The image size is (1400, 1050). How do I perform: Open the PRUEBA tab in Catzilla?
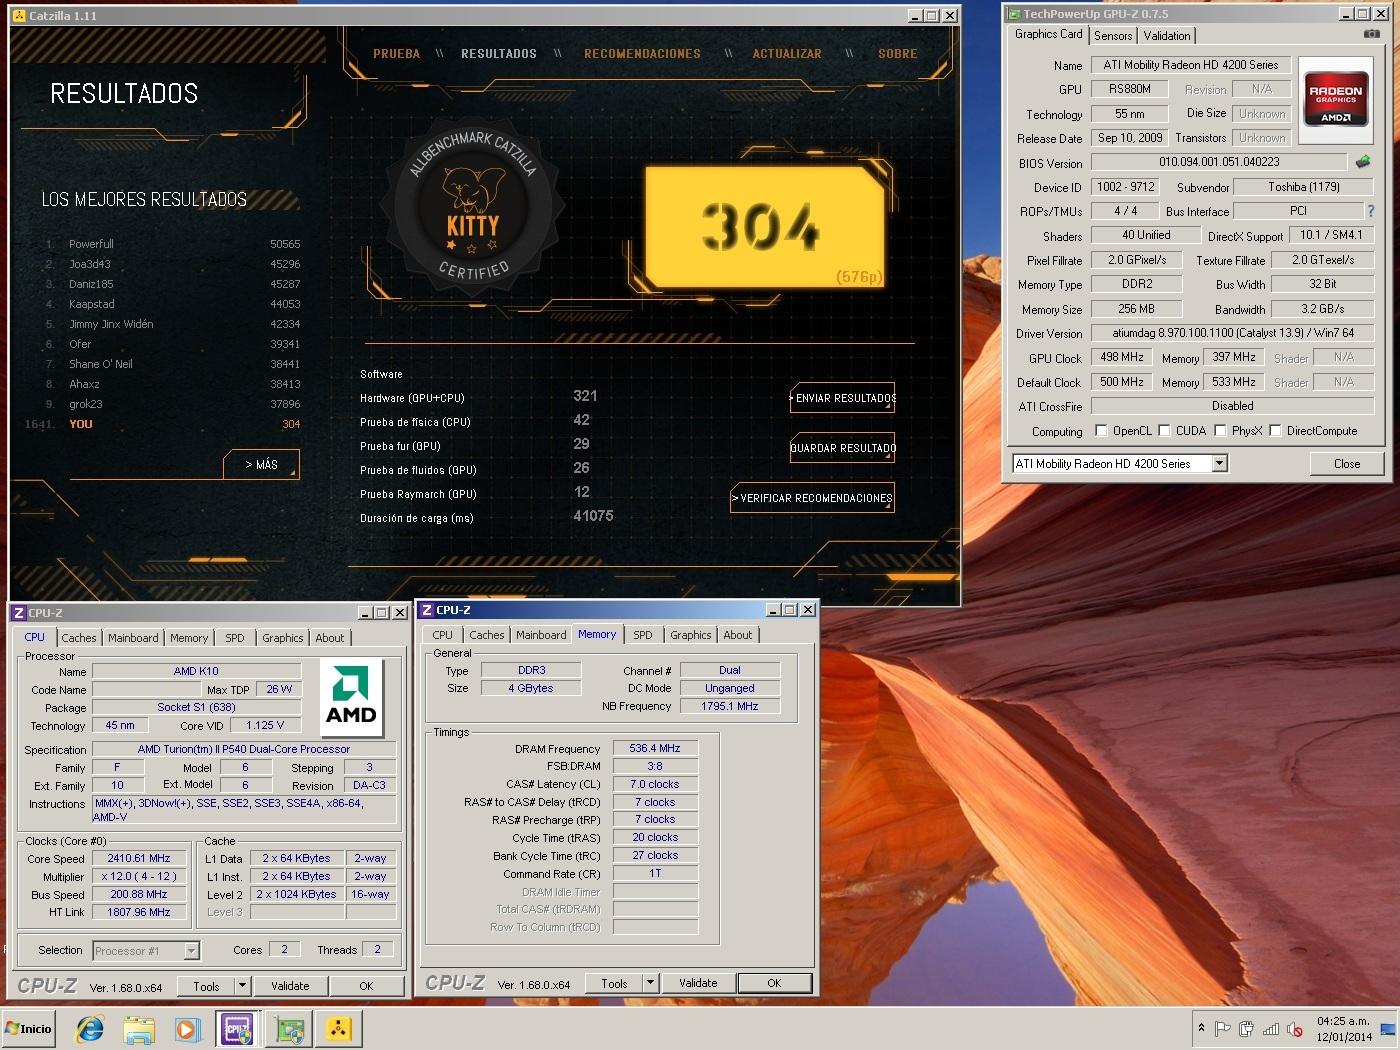pos(397,54)
